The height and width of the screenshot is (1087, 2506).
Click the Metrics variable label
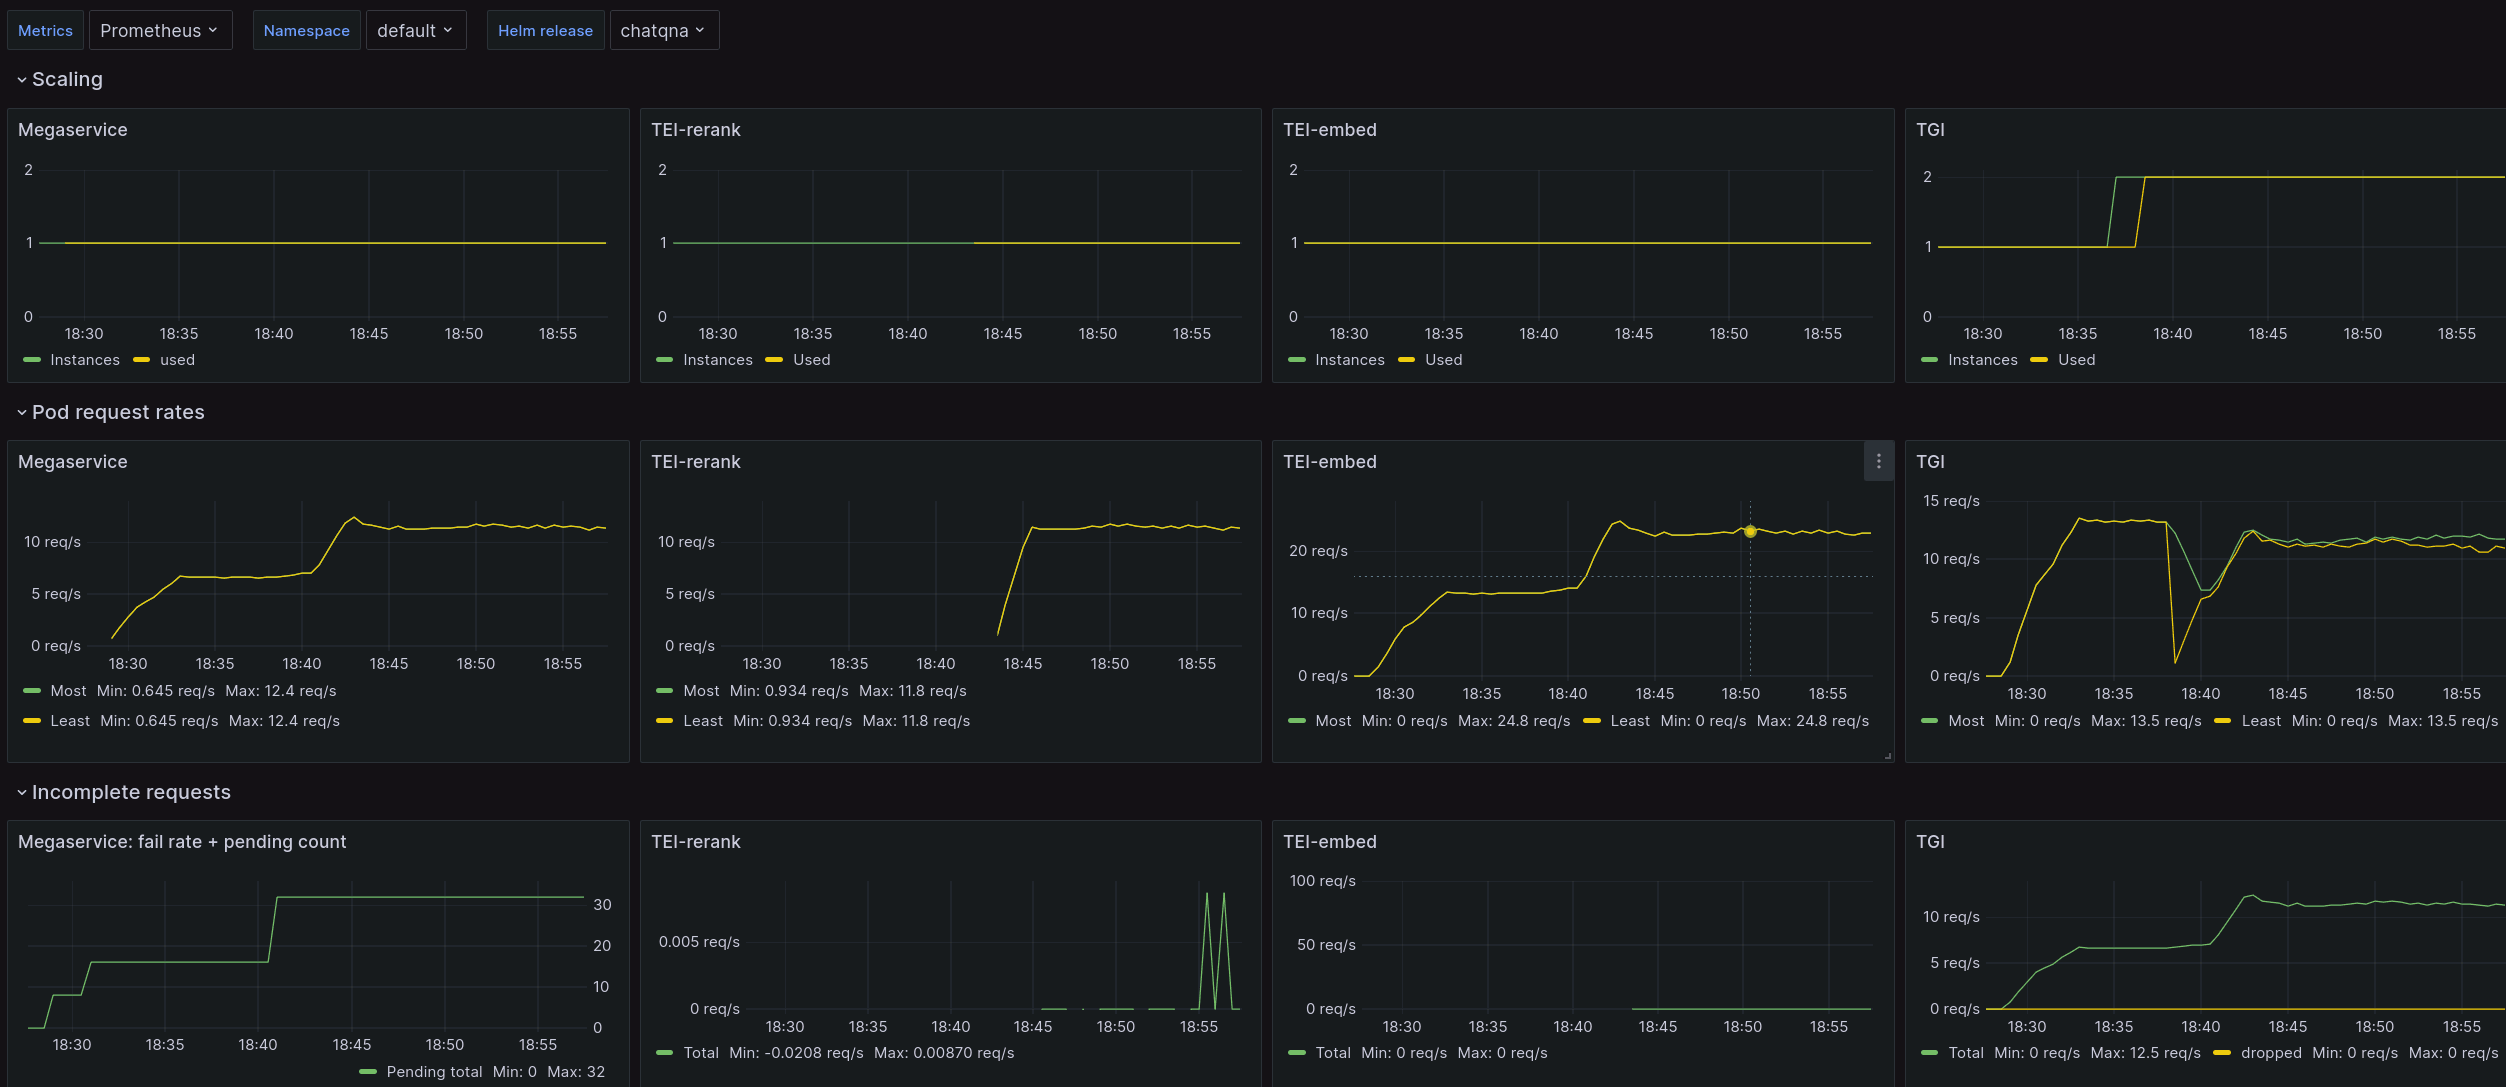click(45, 30)
